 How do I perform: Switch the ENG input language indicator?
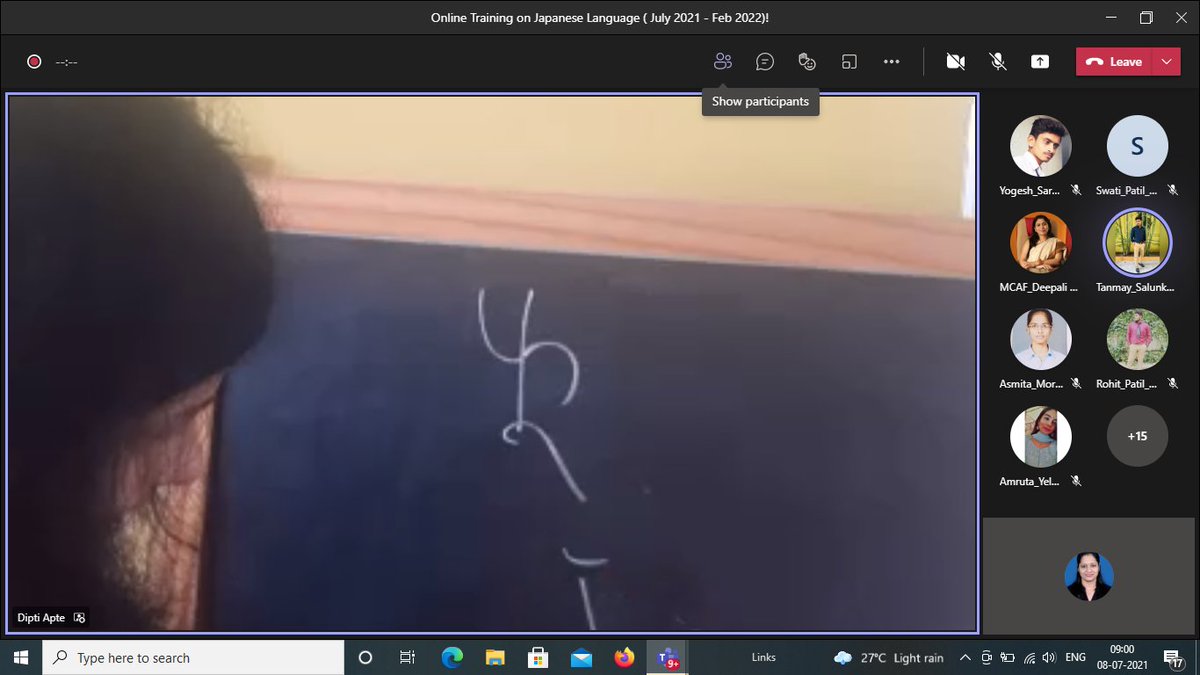click(x=1076, y=657)
